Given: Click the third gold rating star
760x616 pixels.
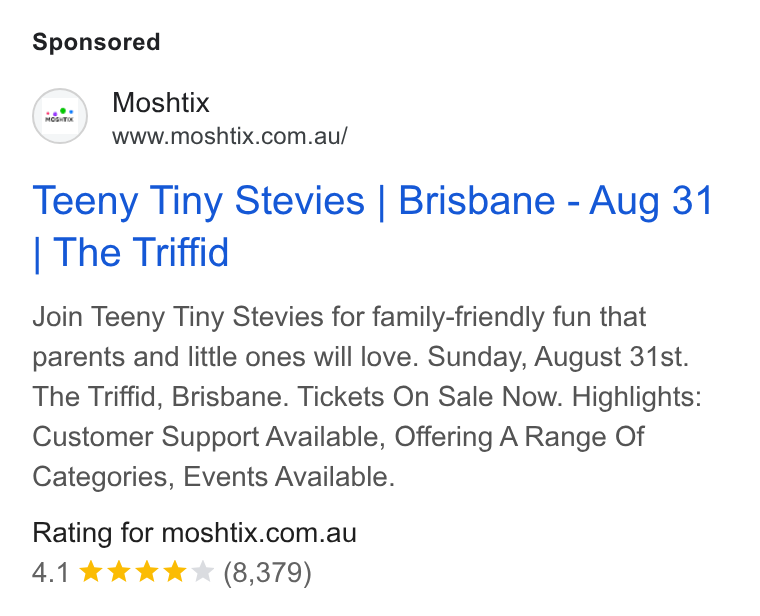Looking at the screenshot, I should 147,571.
